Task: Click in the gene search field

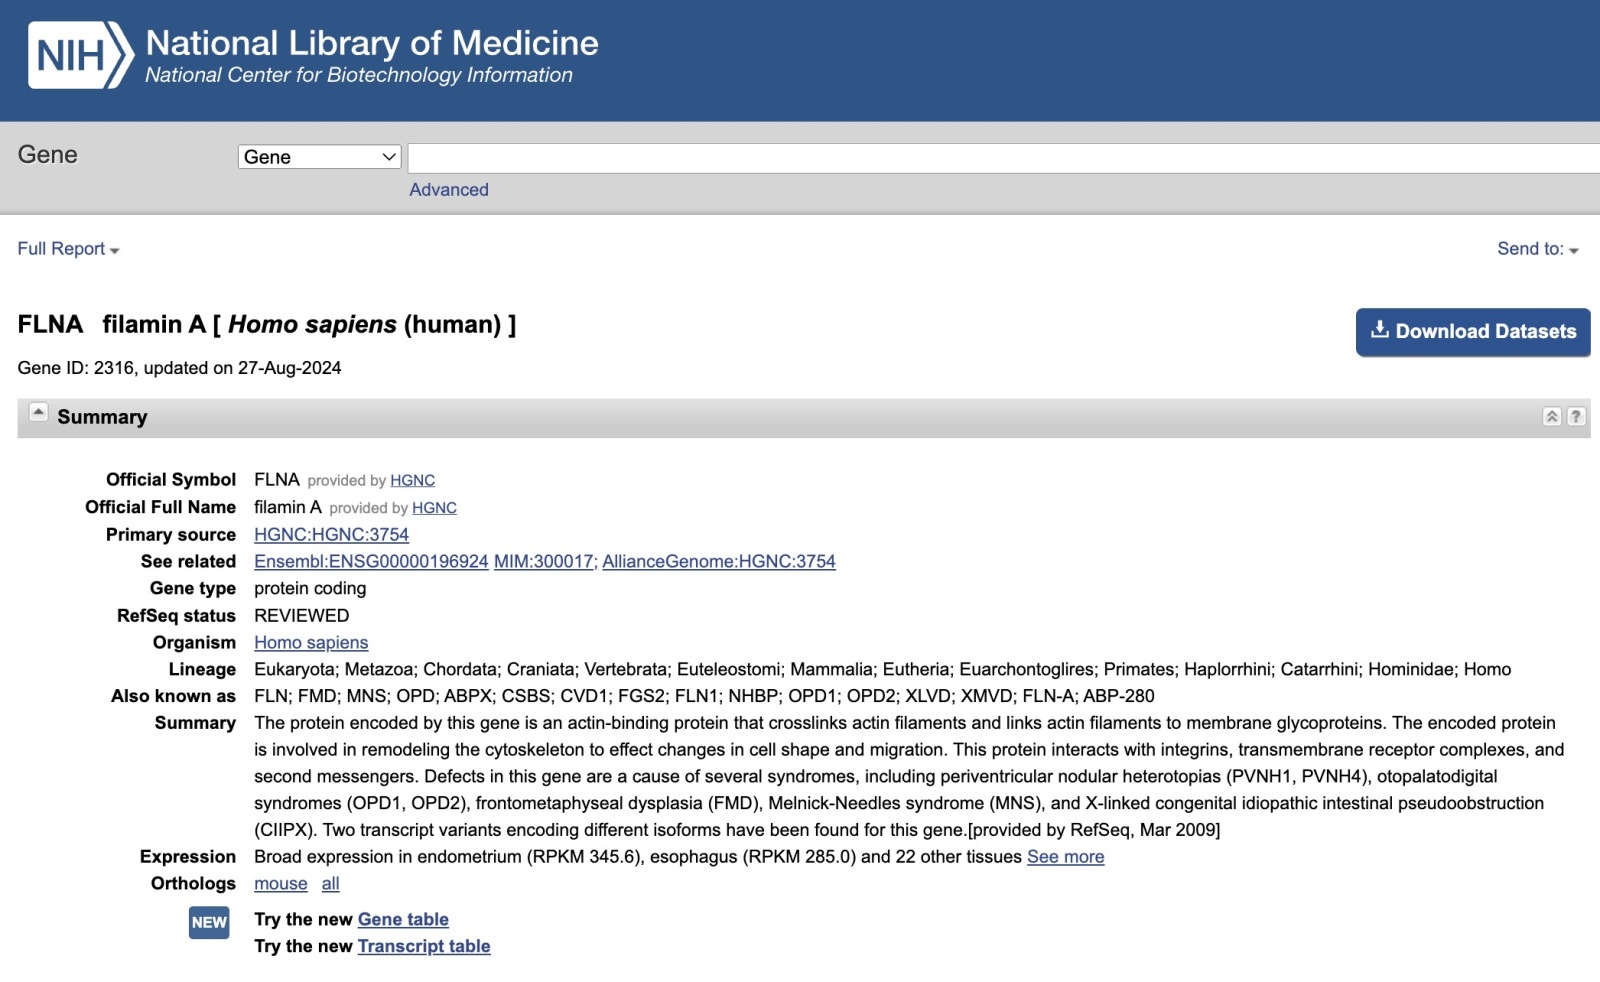Action: [x=1004, y=158]
